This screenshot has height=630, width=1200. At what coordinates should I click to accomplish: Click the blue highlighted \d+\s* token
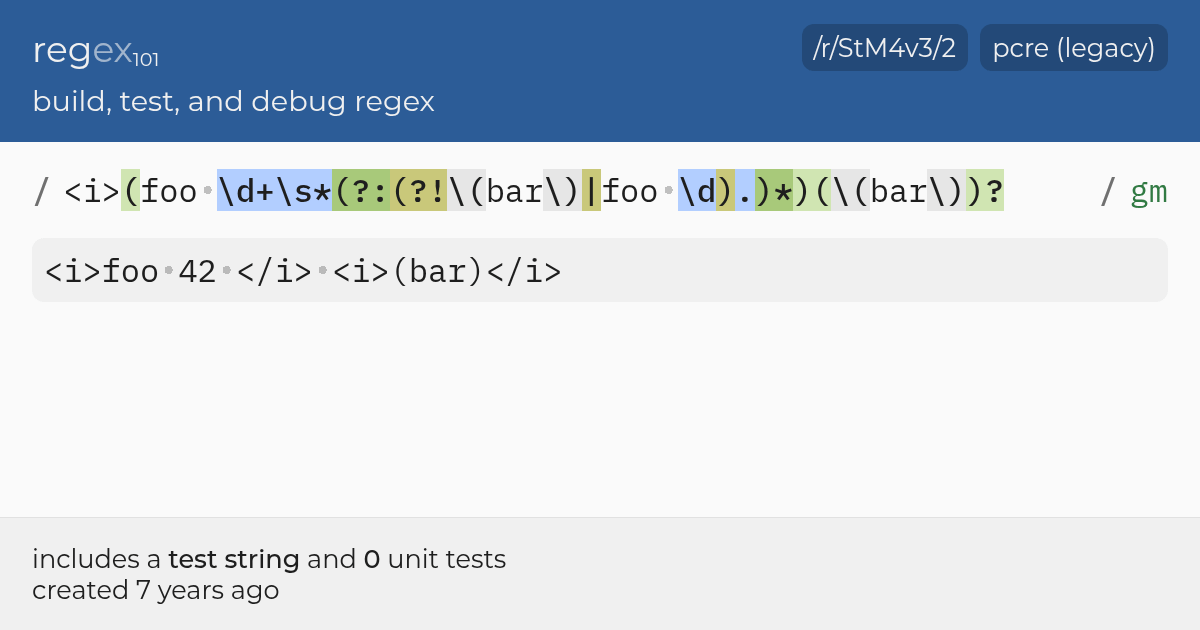coord(274,191)
